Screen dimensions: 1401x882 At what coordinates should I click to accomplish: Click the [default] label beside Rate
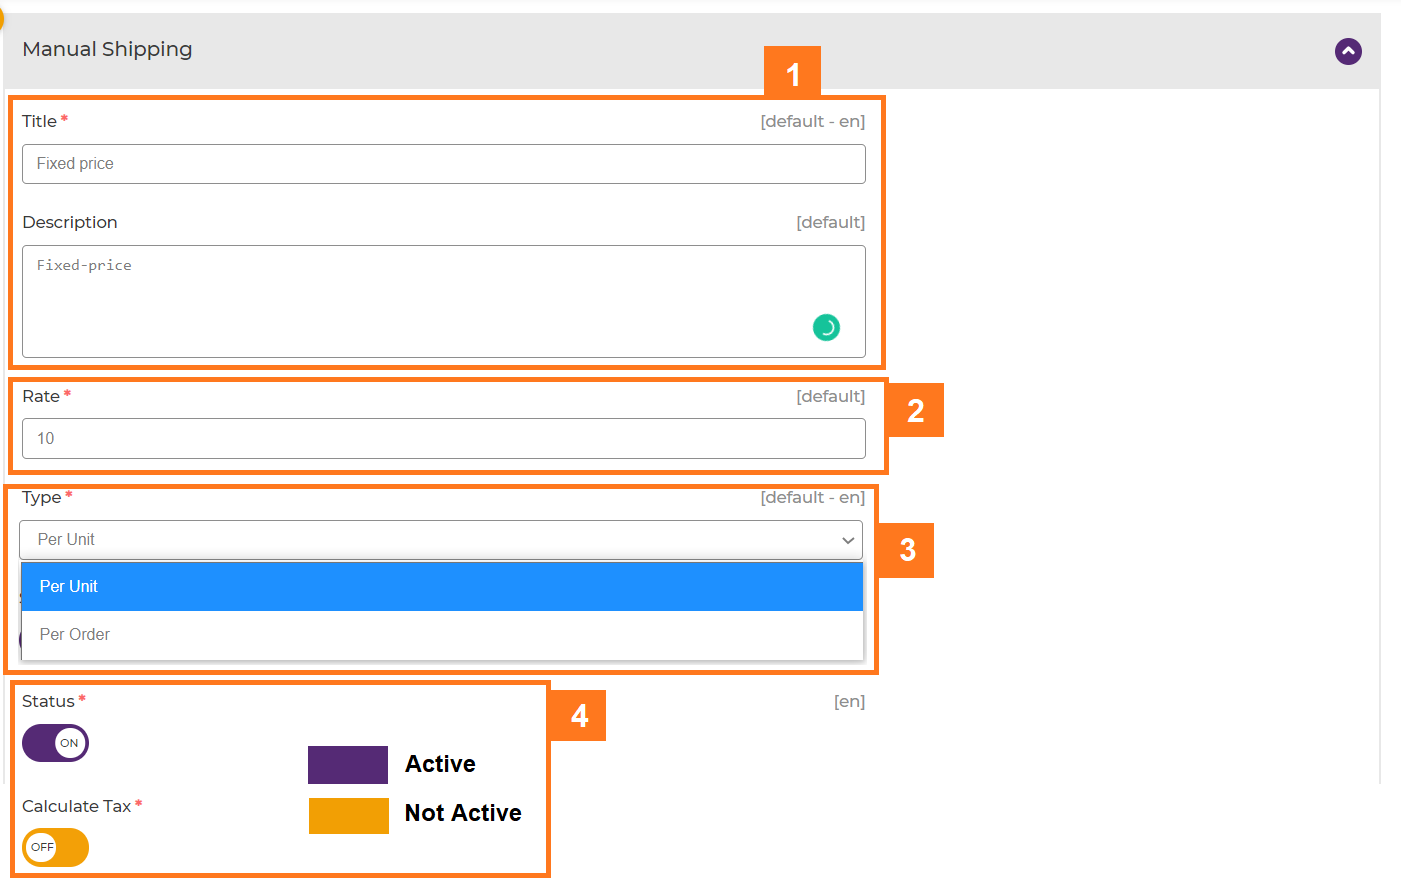point(830,396)
